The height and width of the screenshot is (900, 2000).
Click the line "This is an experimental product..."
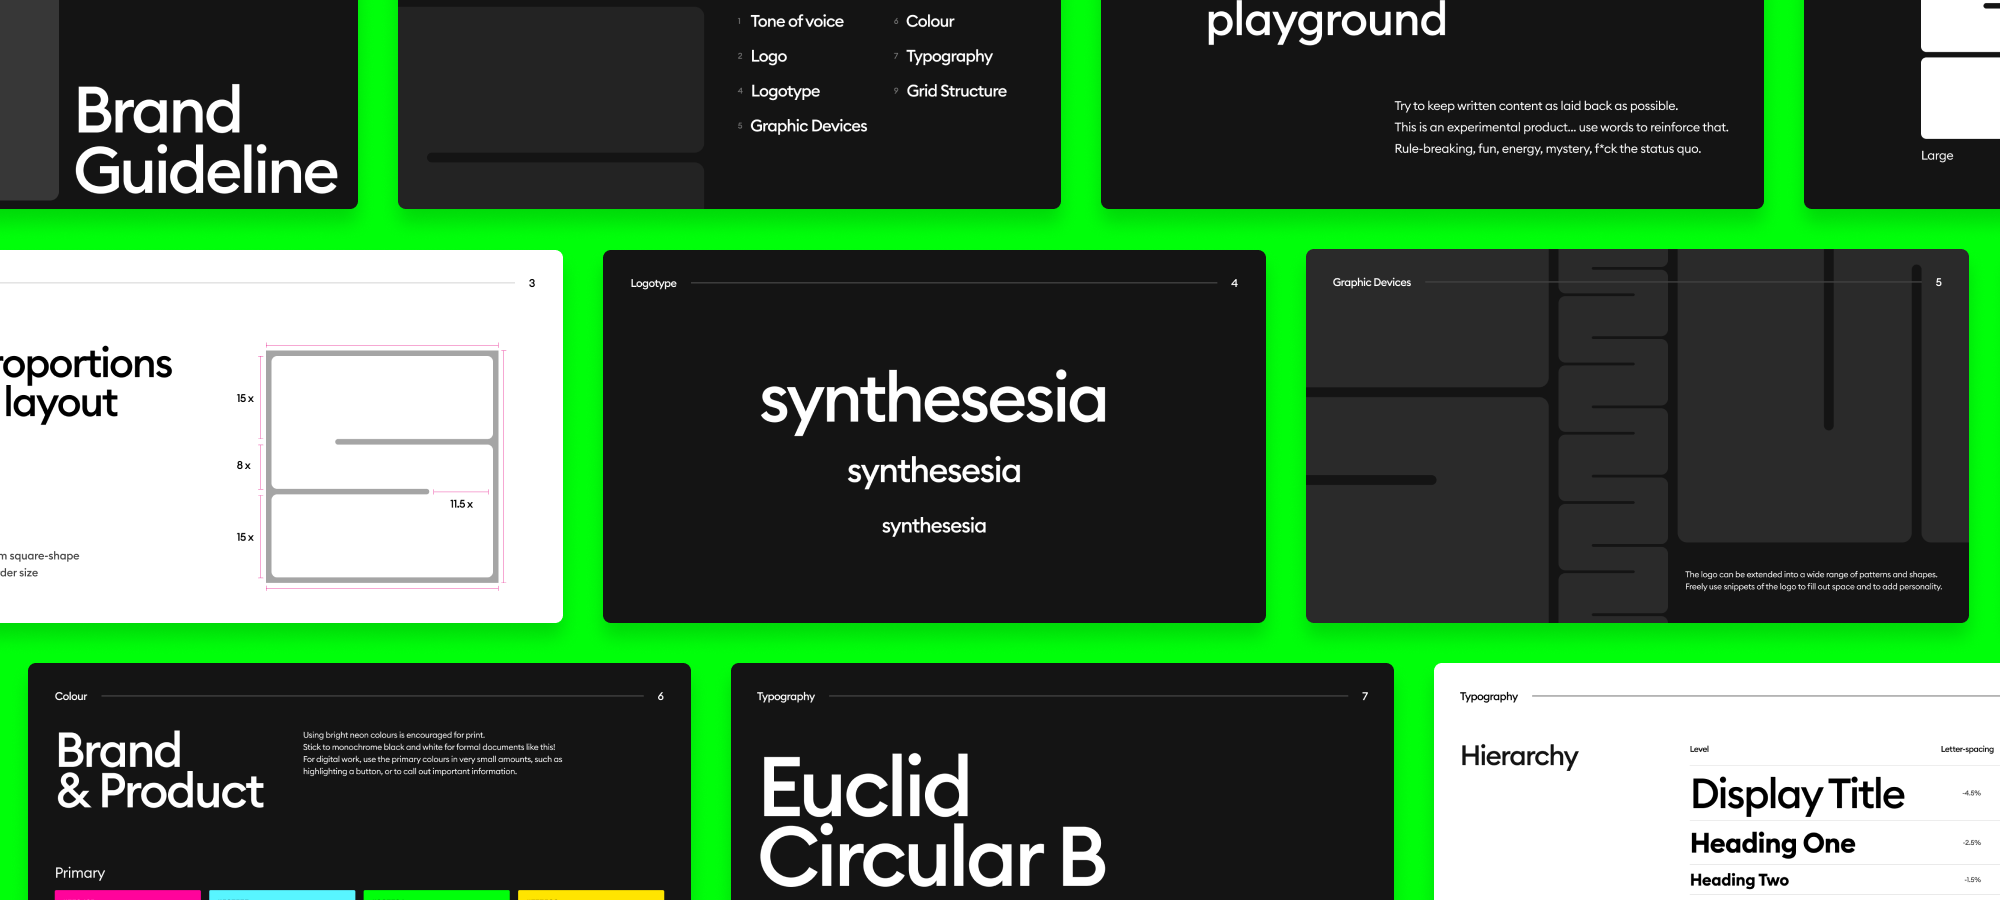[x=1561, y=127]
